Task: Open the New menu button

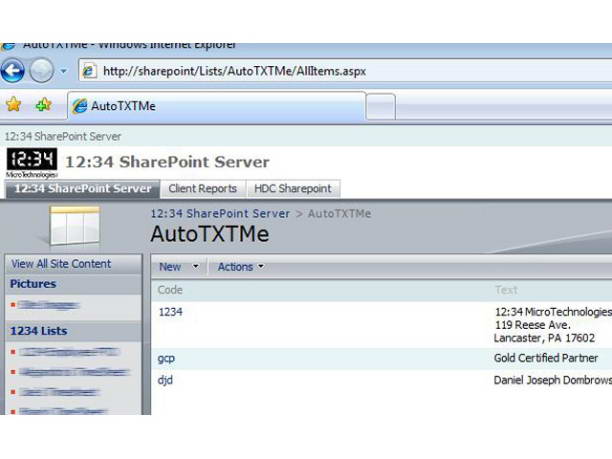Action: tap(179, 267)
